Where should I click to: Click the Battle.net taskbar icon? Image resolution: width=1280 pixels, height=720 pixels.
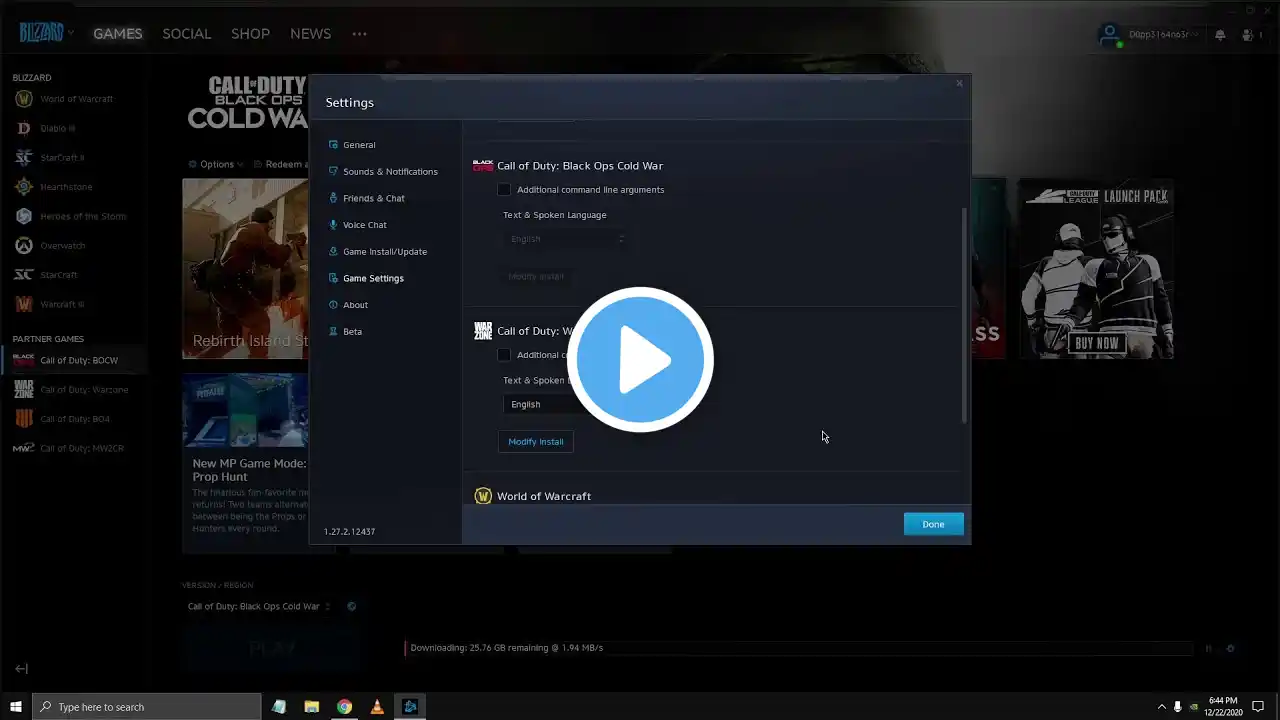tap(410, 707)
